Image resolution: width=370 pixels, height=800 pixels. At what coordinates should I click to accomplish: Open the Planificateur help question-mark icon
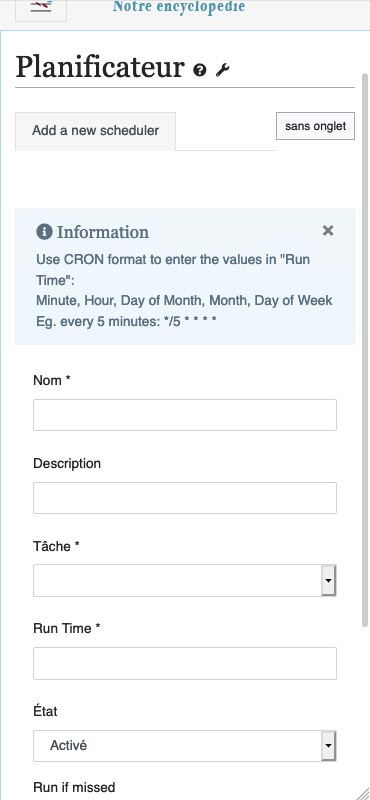click(x=200, y=70)
